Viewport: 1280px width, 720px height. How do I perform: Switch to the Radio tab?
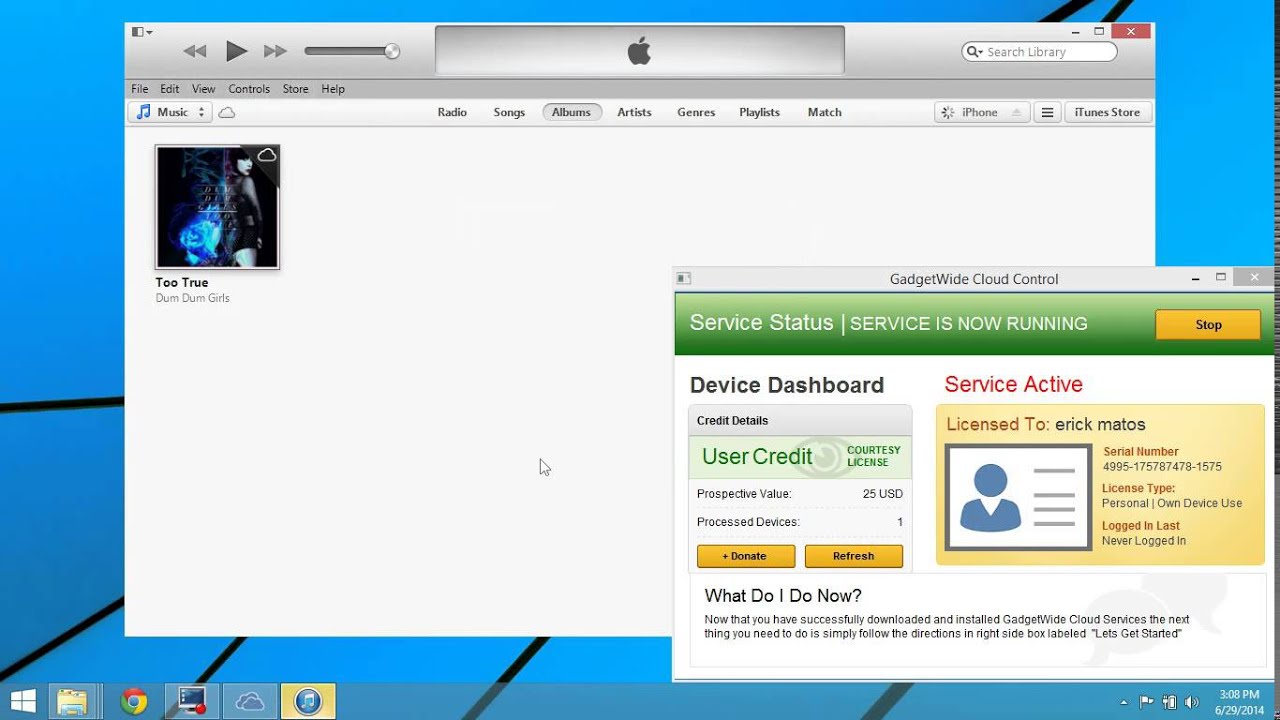pos(452,112)
